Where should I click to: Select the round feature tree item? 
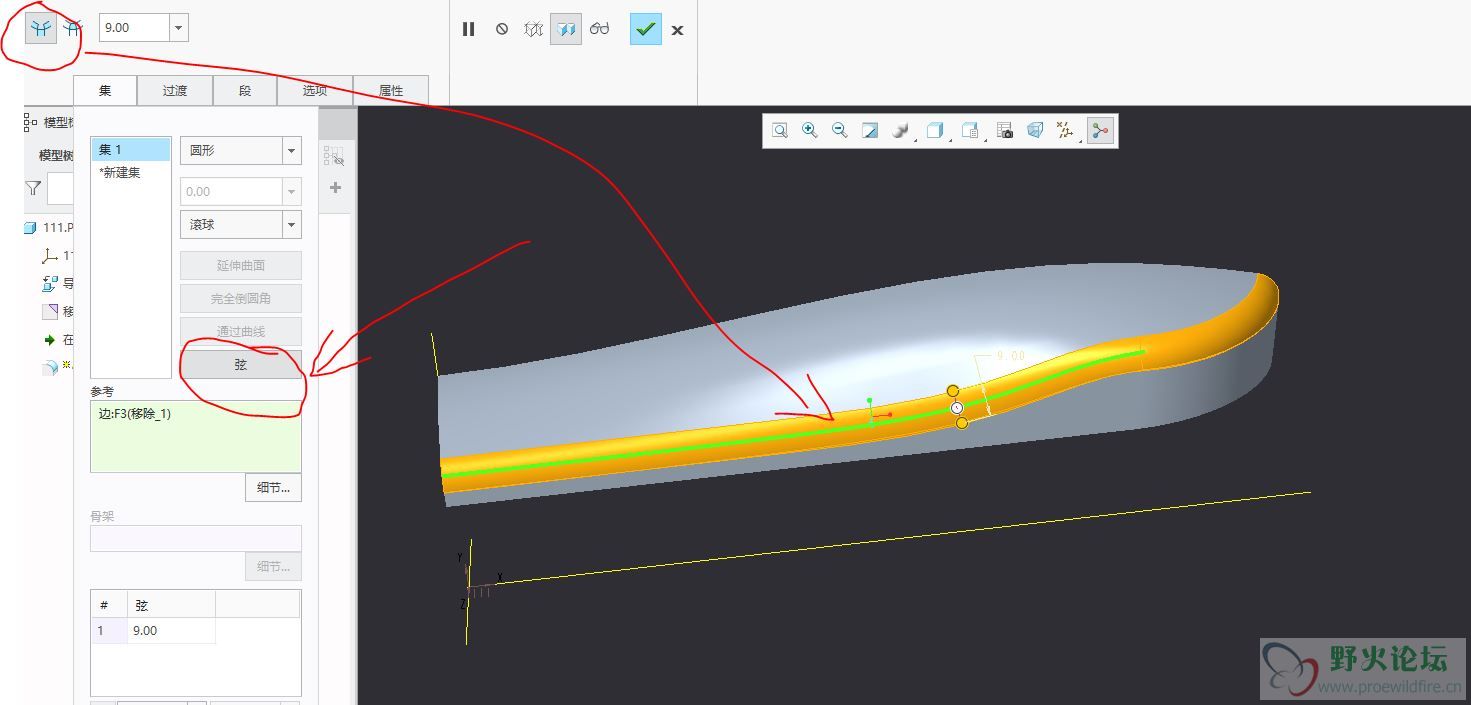[x=58, y=367]
